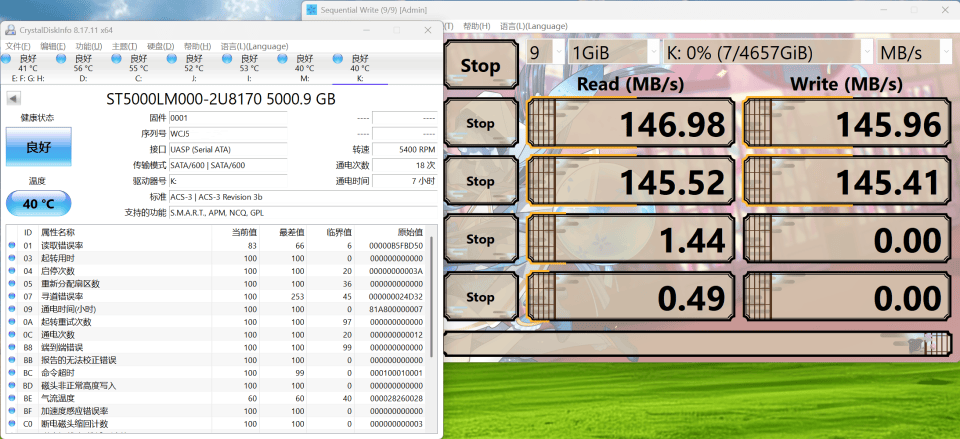Click the large Stop button beside the dropdowns
Viewport: 960px width, 439px height.
tap(481, 66)
